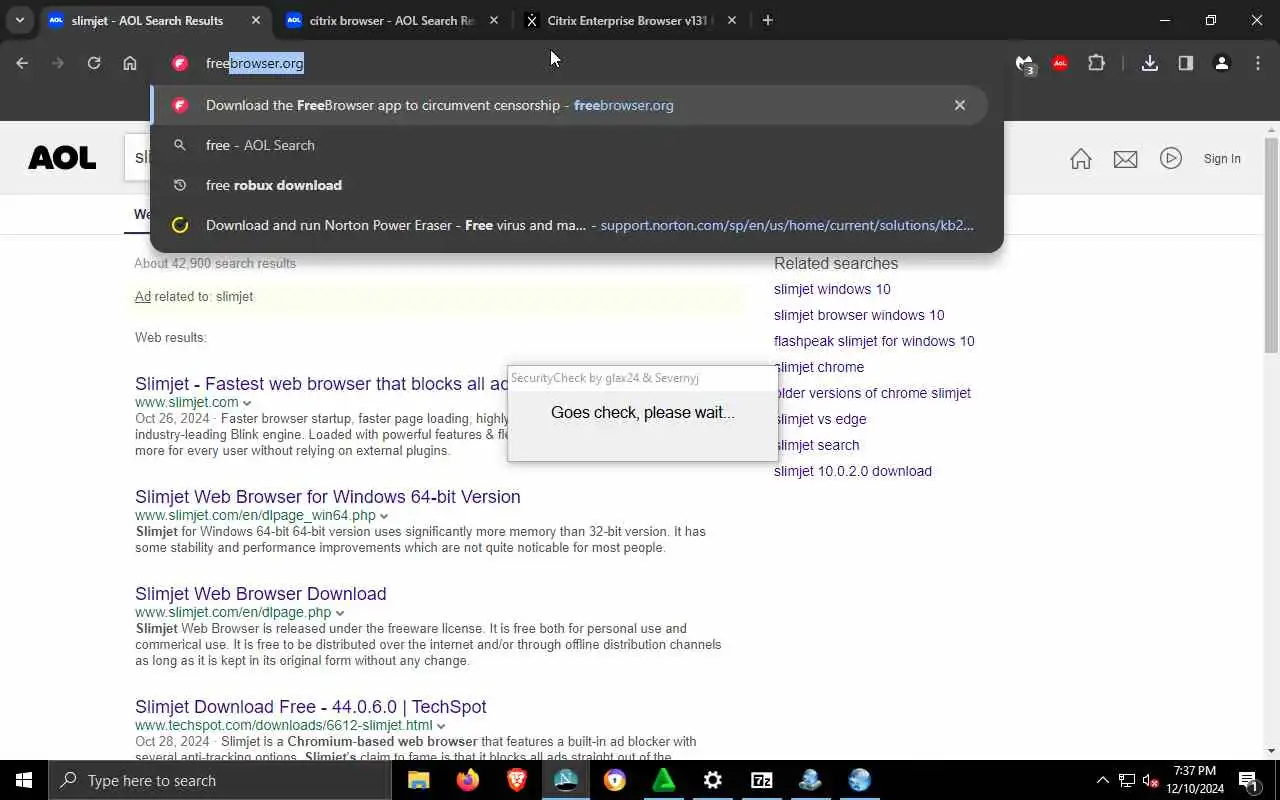Click 'flashpeak slimjet for windows 10' related search
This screenshot has width=1280, height=800.
pyautogui.click(x=874, y=341)
